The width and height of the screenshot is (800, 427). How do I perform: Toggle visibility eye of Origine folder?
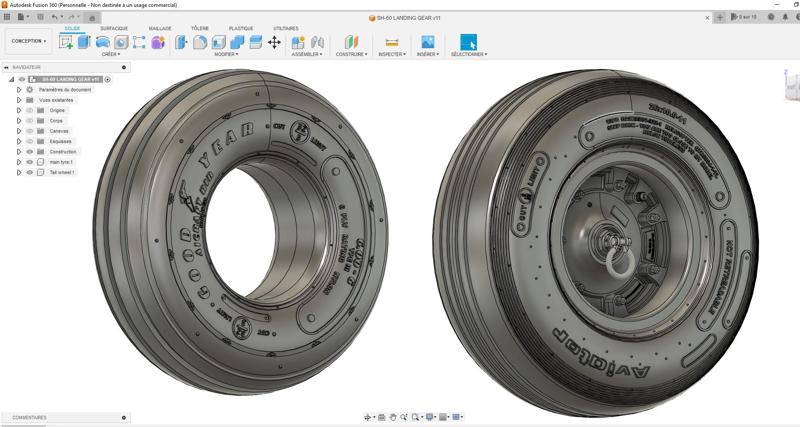(x=30, y=110)
